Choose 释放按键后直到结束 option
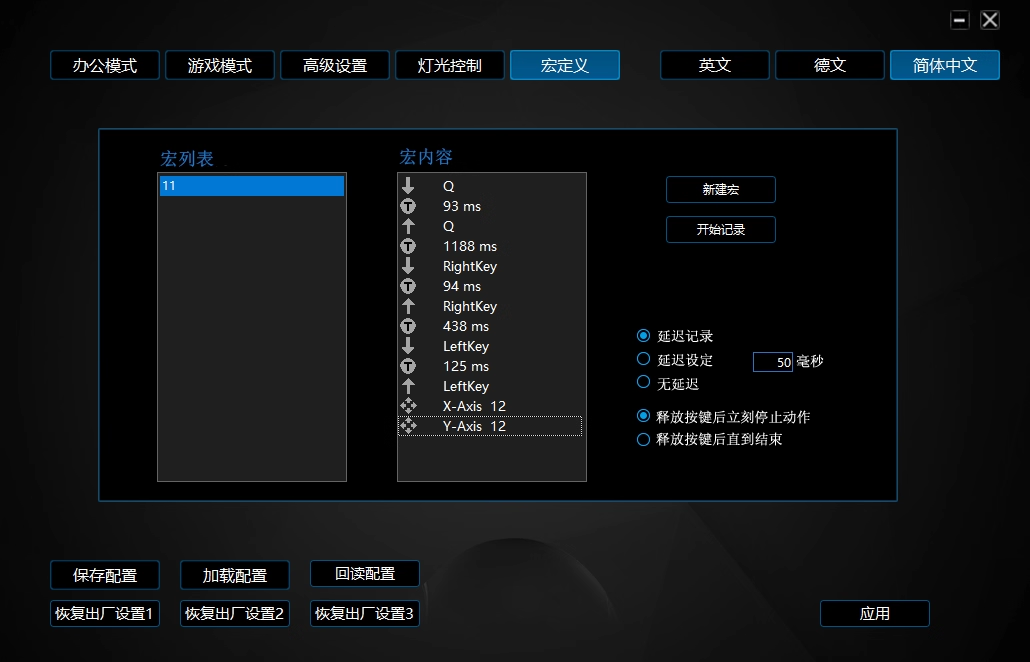Image resolution: width=1030 pixels, height=662 pixels. pyautogui.click(x=643, y=439)
